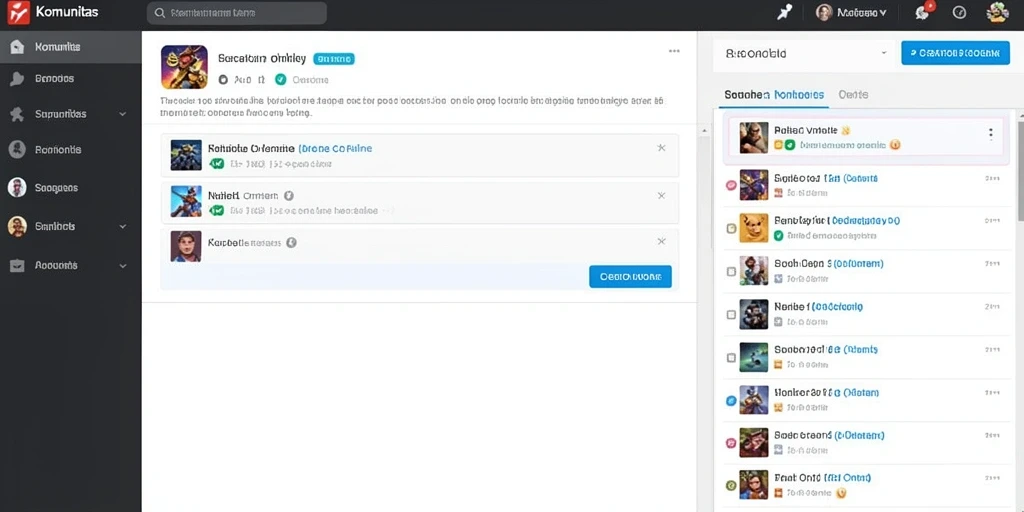Click the pin icon in the top bar

(784, 12)
